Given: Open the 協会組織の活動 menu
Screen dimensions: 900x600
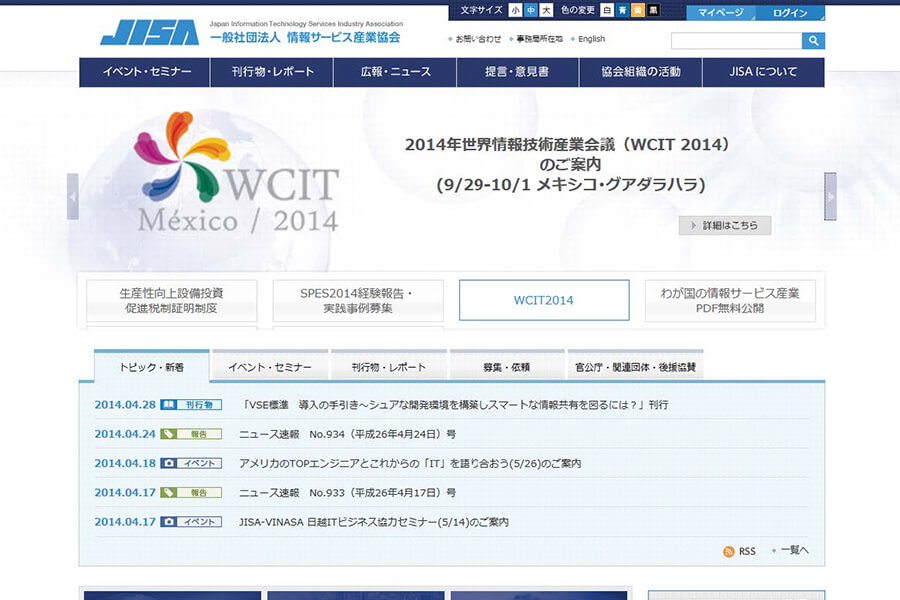Looking at the screenshot, I should coord(641,72).
